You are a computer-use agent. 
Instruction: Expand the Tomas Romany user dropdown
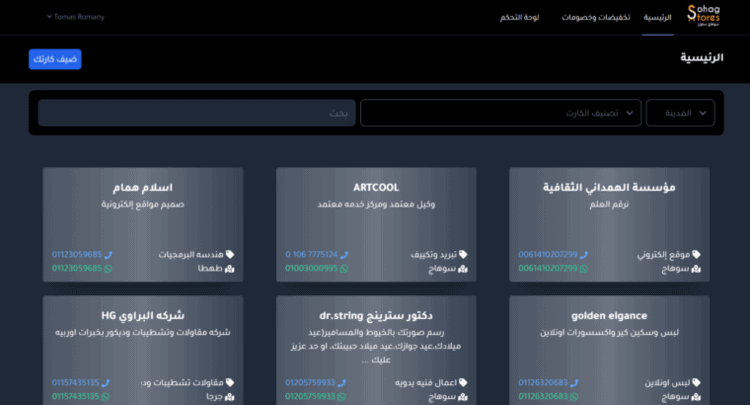coord(75,17)
